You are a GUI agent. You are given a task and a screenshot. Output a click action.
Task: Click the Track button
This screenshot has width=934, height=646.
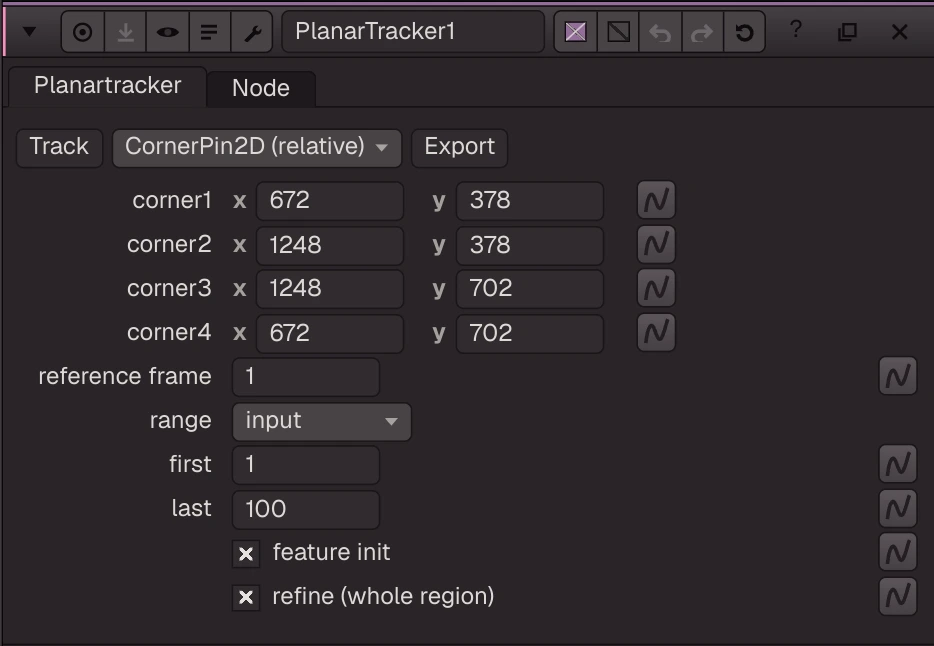(x=59, y=147)
